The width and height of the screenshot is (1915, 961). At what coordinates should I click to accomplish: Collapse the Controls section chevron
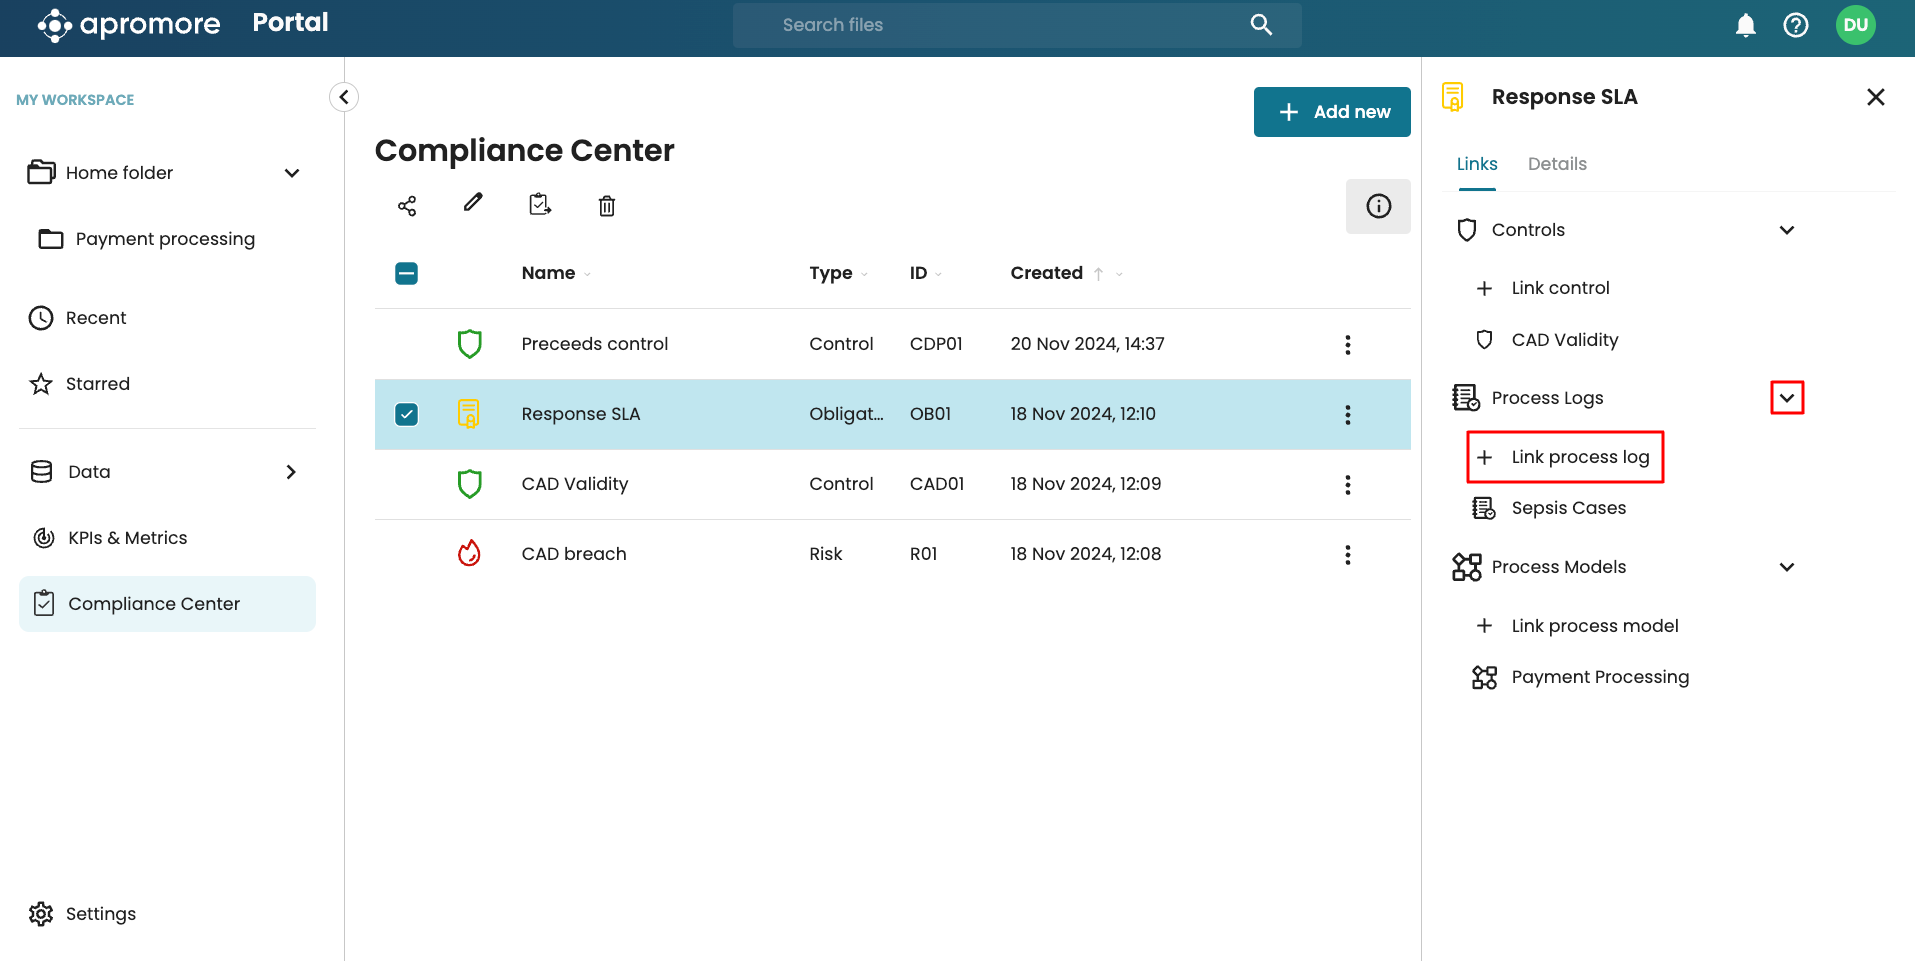[1787, 230]
